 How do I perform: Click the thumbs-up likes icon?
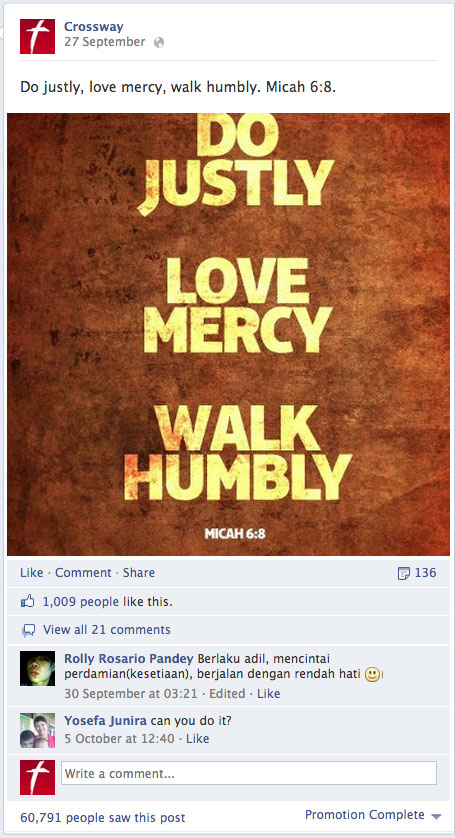point(27,602)
